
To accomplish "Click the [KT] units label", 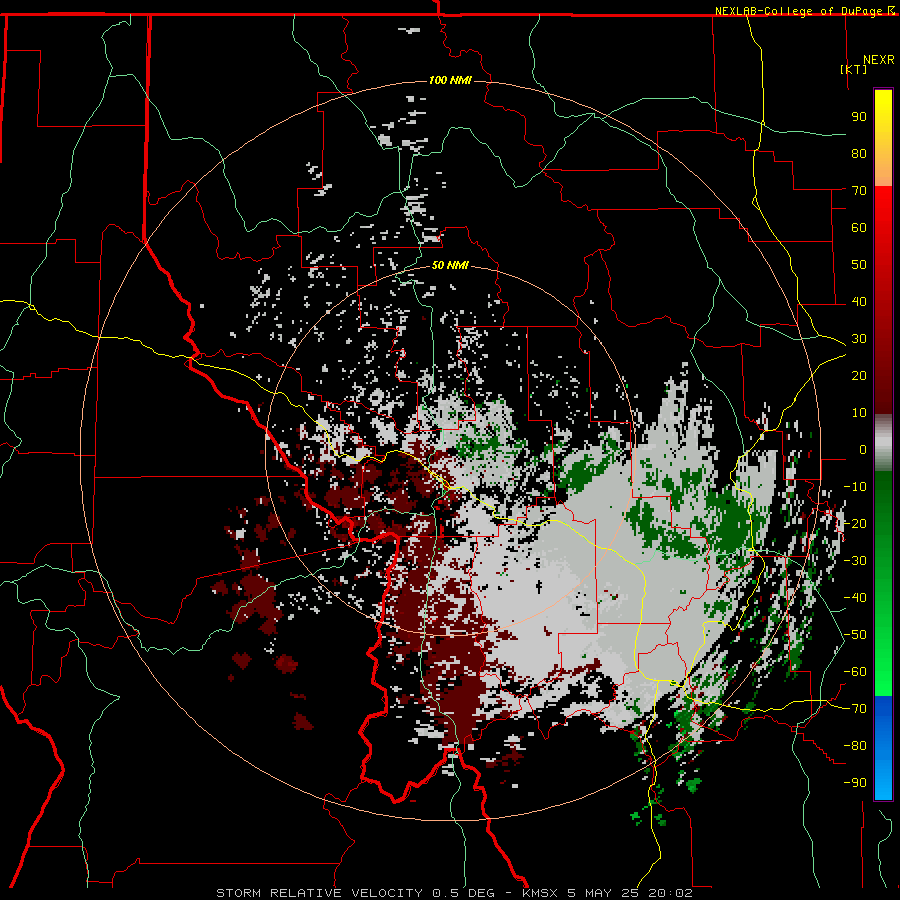I will [854, 69].
